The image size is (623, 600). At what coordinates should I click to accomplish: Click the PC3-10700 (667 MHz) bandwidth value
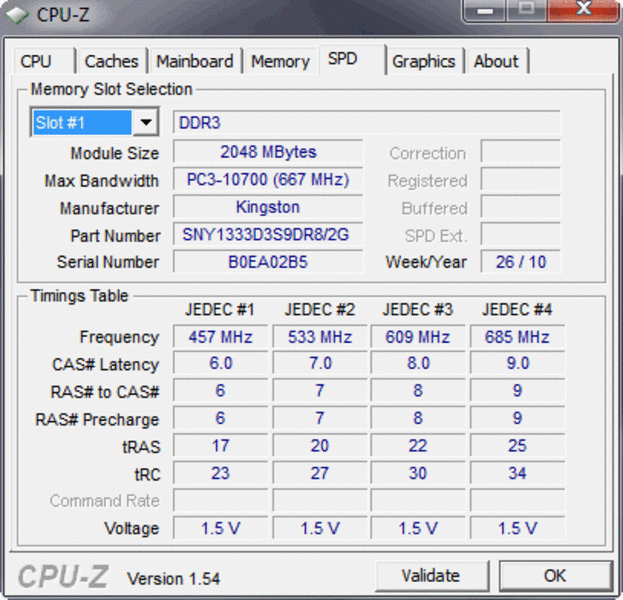[268, 180]
